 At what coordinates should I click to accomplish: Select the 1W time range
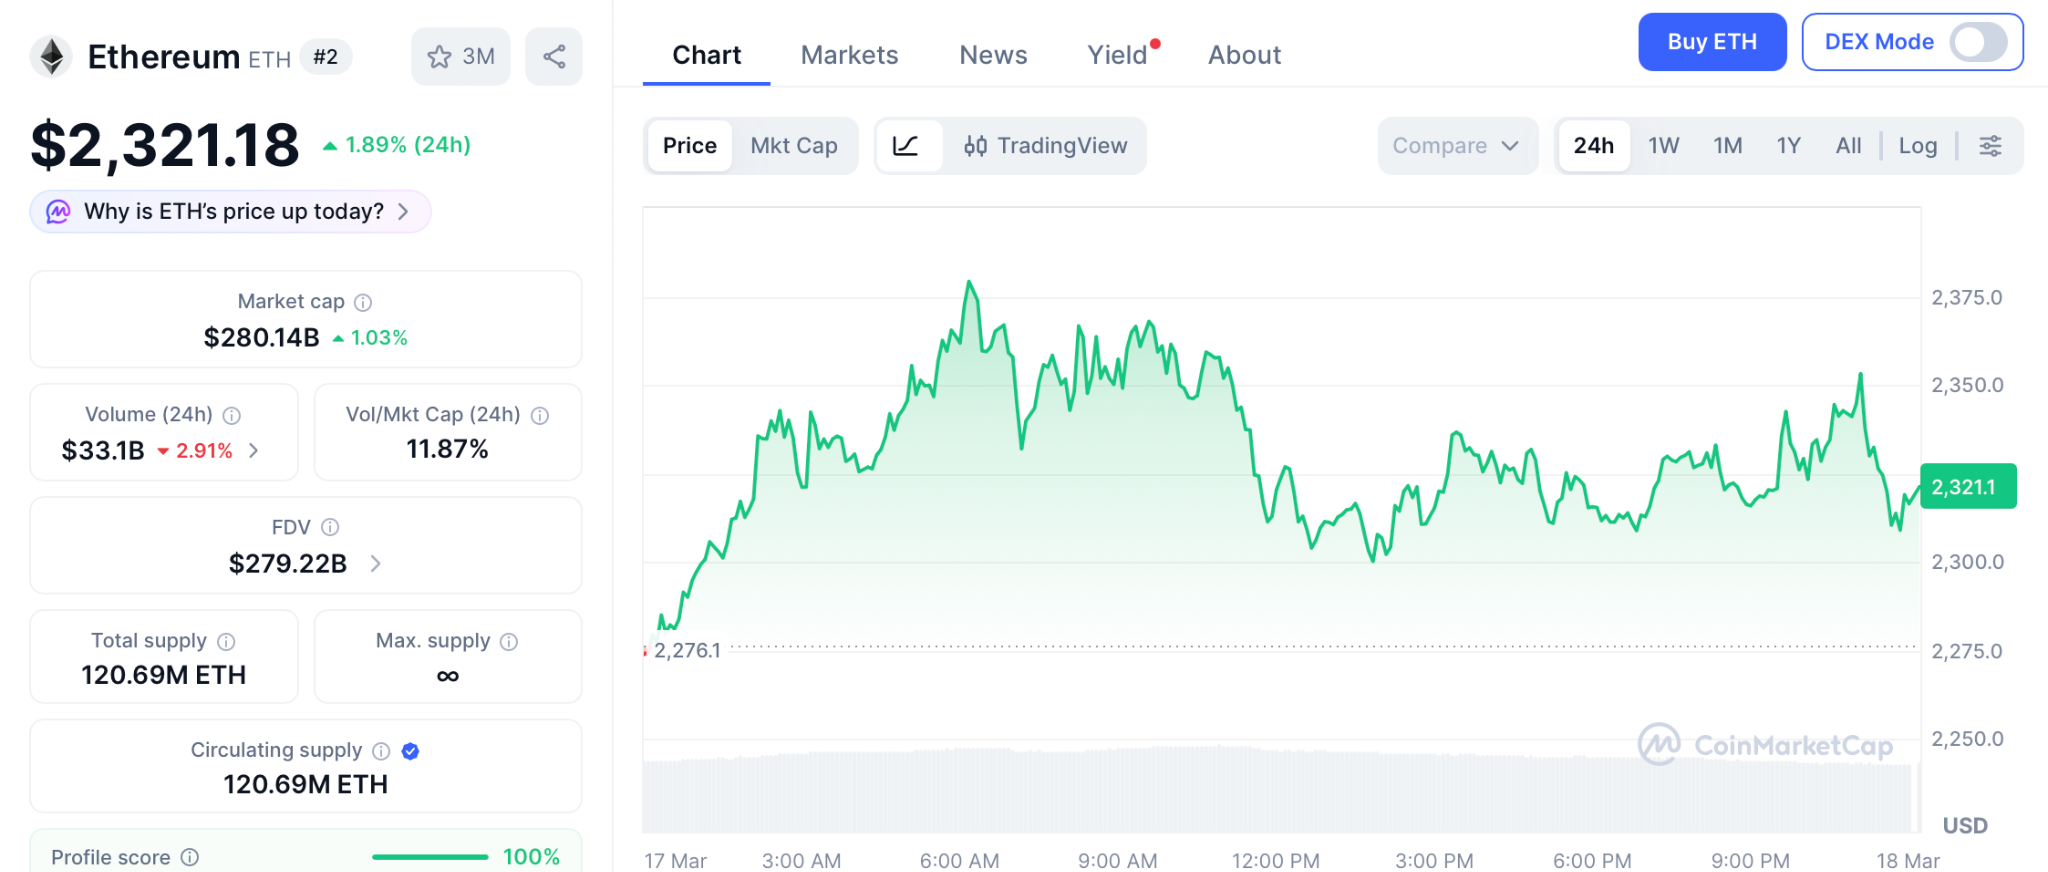click(1663, 146)
